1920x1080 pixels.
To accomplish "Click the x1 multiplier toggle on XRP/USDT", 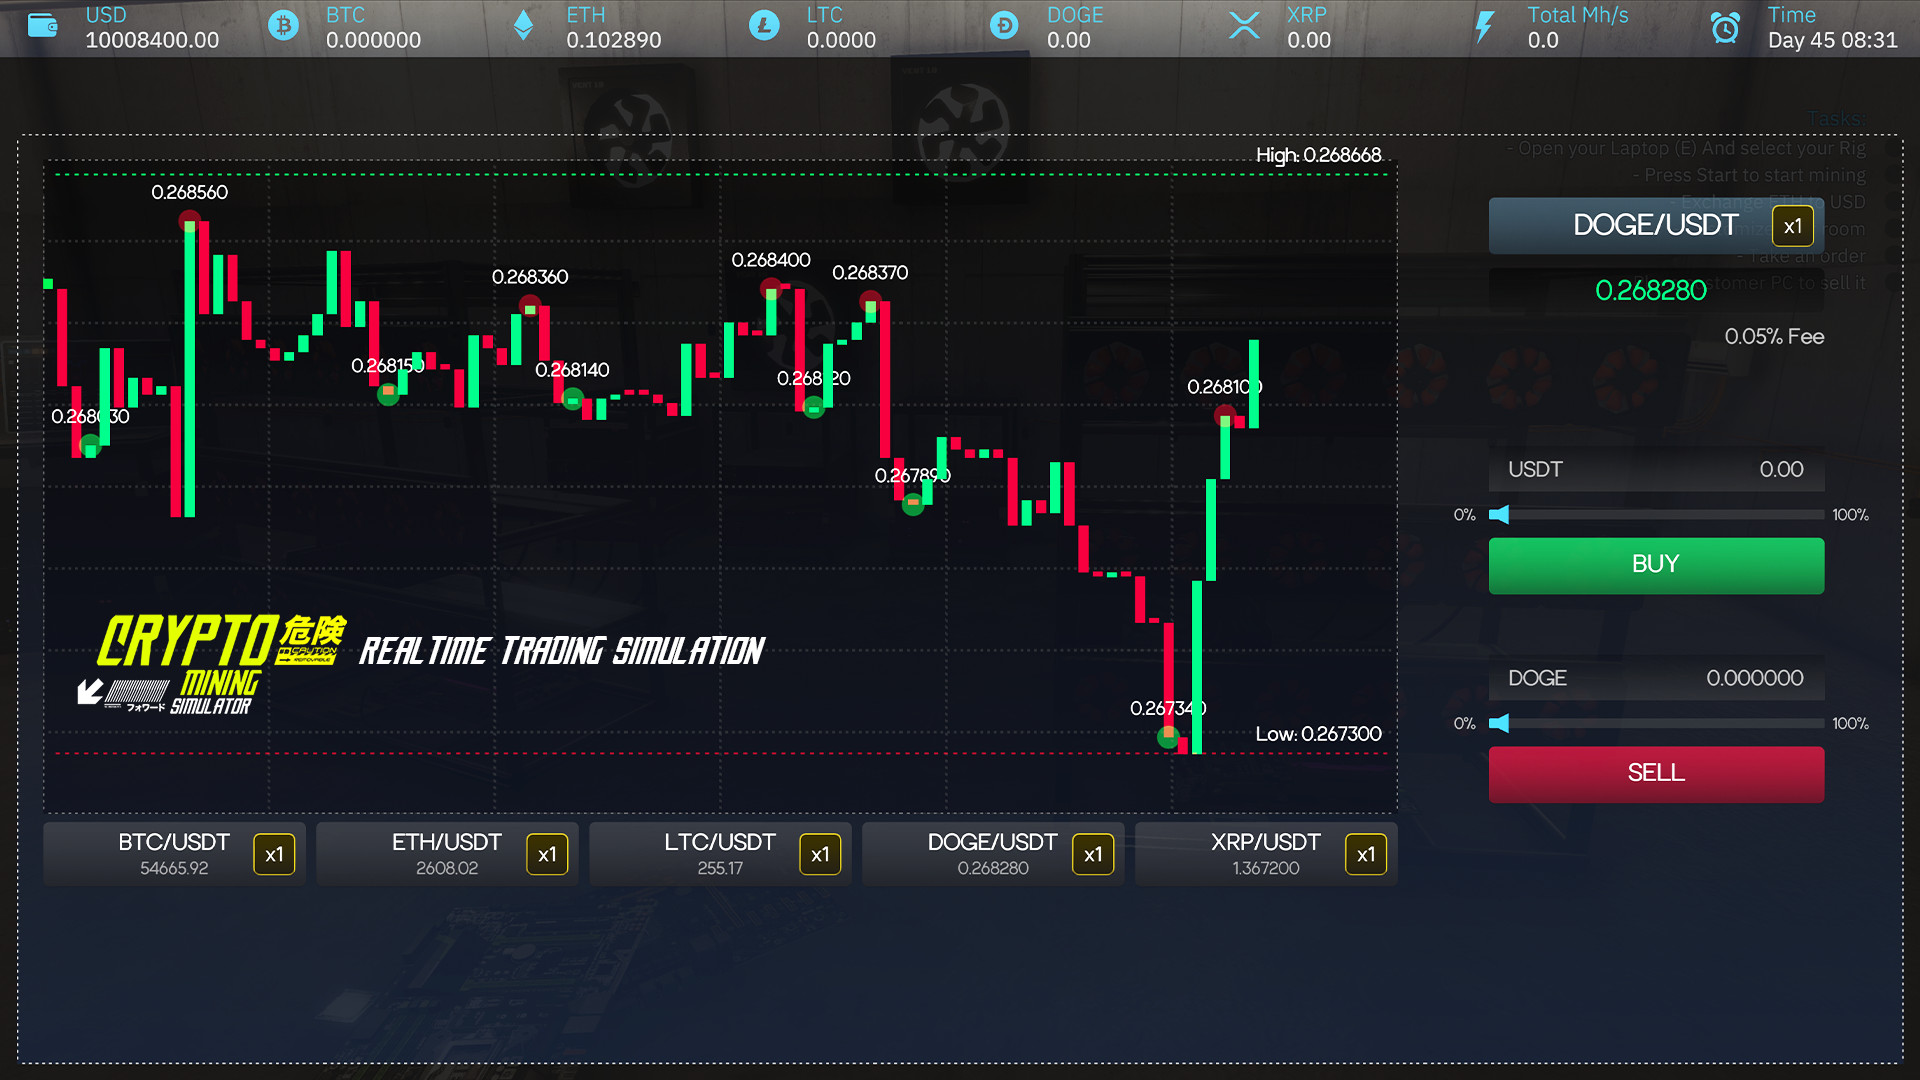I will point(1366,855).
